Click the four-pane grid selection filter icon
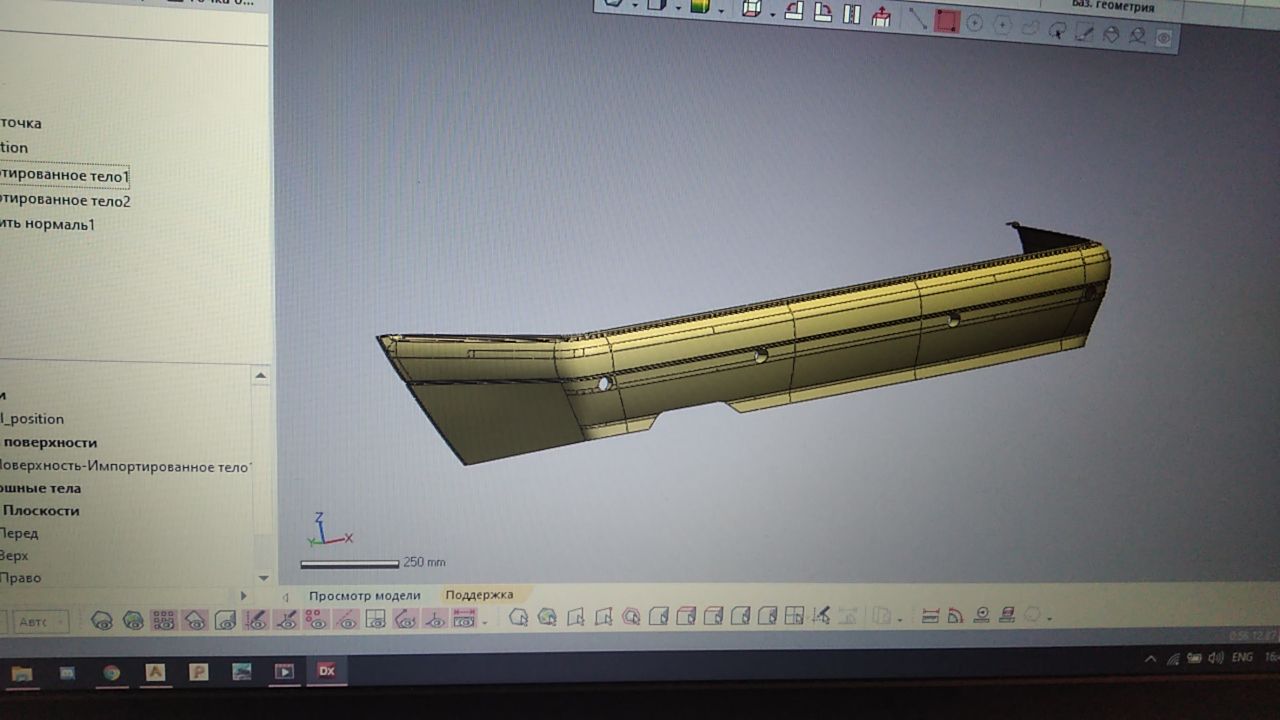Viewport: 1280px width, 720px height. [x=794, y=617]
